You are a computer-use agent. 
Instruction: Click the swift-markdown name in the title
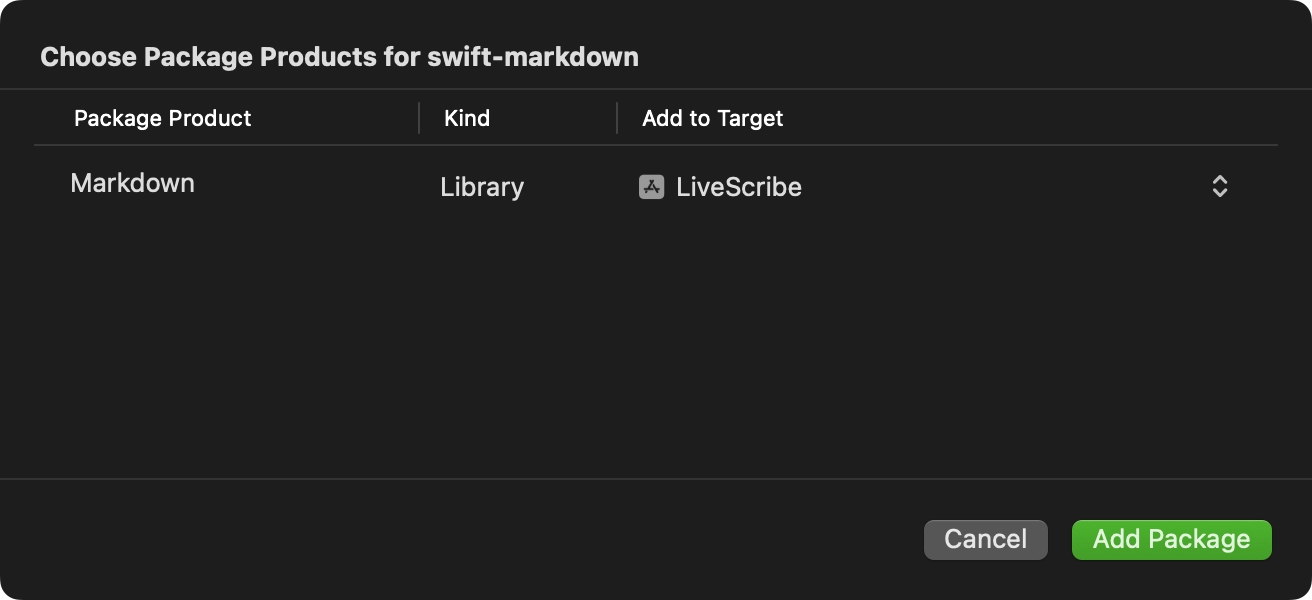(533, 57)
